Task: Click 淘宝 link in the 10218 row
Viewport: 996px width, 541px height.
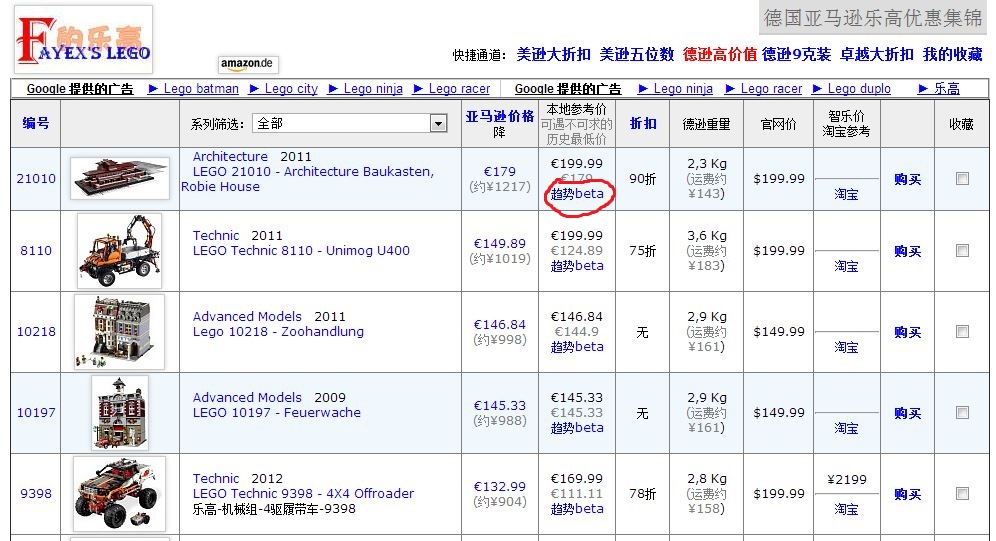Action: point(846,347)
